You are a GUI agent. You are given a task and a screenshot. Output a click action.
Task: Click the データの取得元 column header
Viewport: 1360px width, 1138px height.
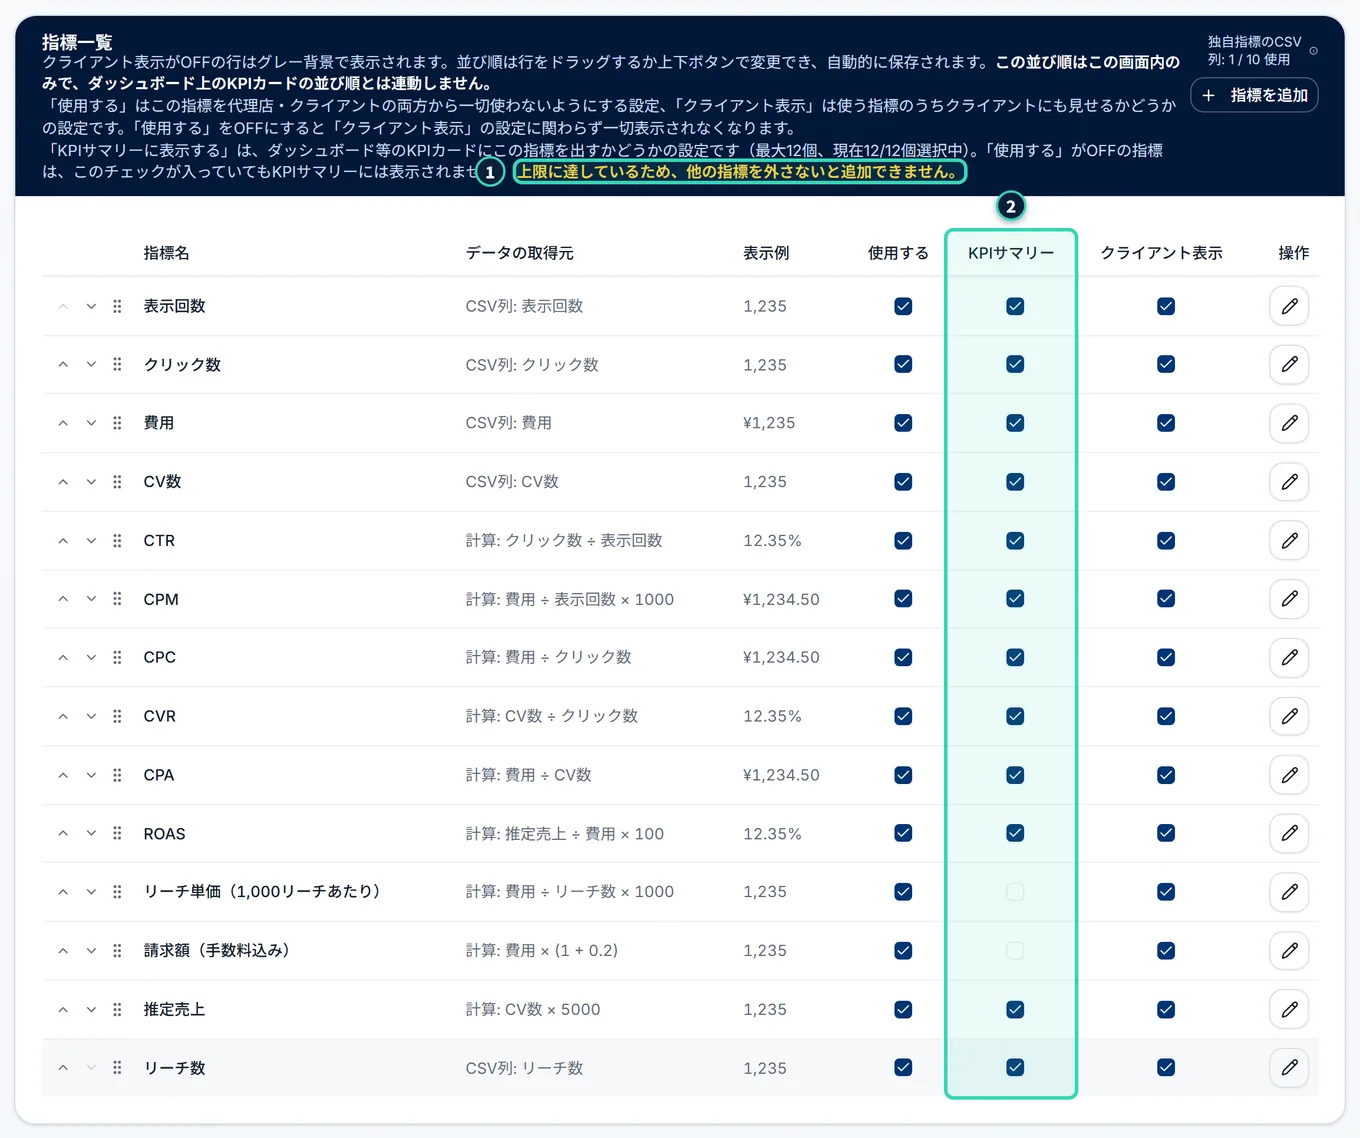(x=519, y=253)
